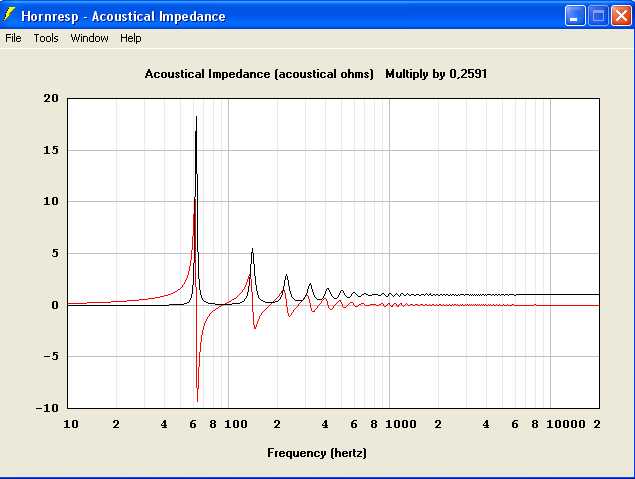This screenshot has height=479, width=635.
Task: Click the third black peak above 200 Hz
Action: click(286, 276)
